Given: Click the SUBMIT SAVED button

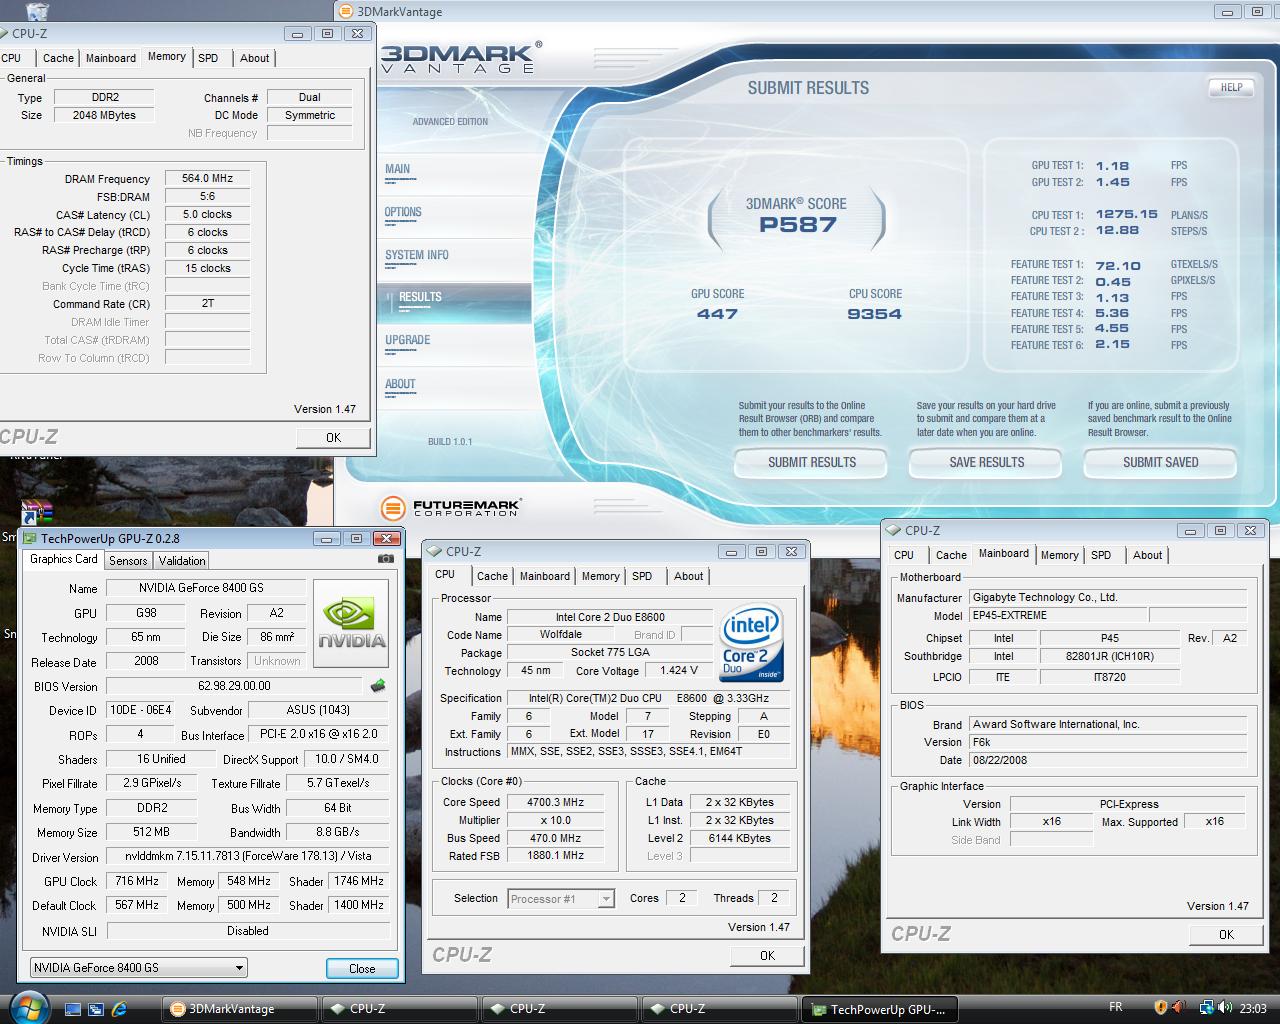Looking at the screenshot, I should click(1160, 462).
